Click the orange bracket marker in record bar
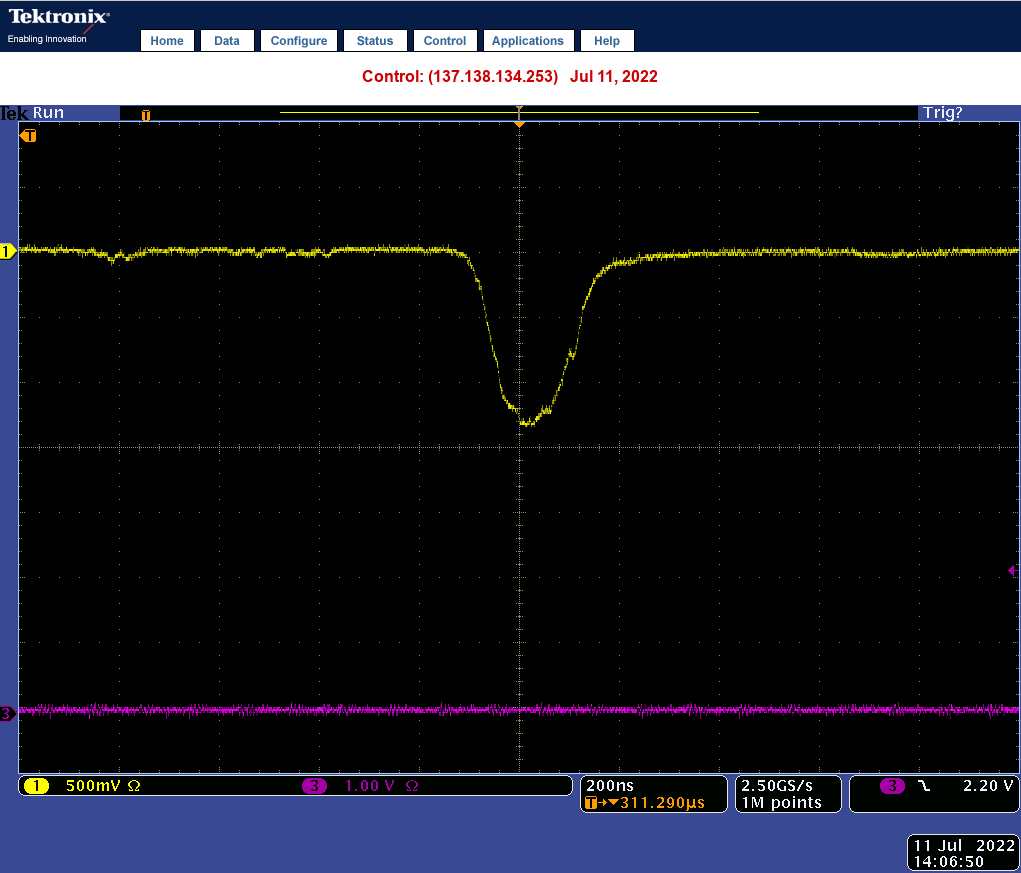This screenshot has width=1021, height=873. point(146,115)
